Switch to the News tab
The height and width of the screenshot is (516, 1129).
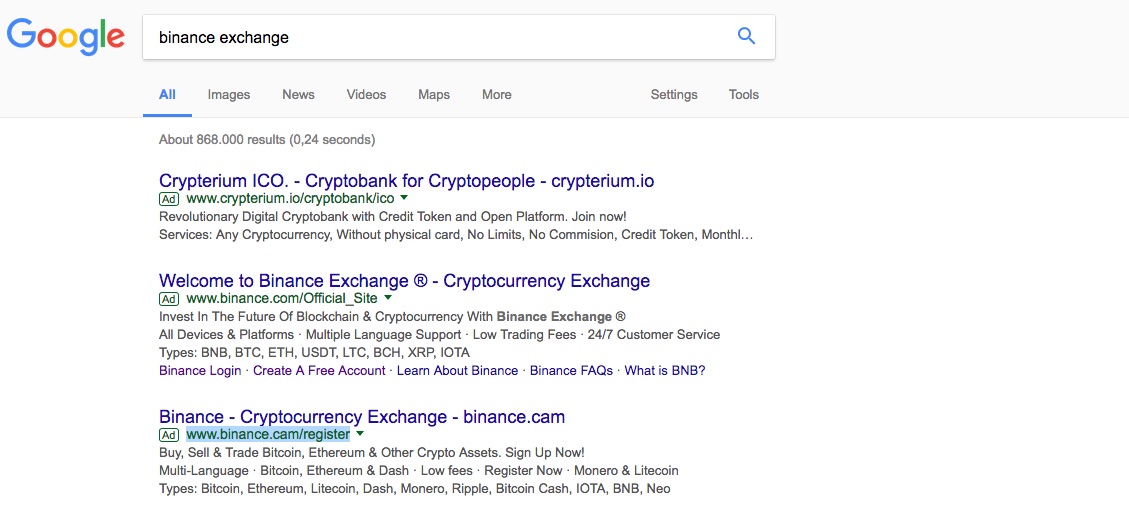[x=298, y=95]
